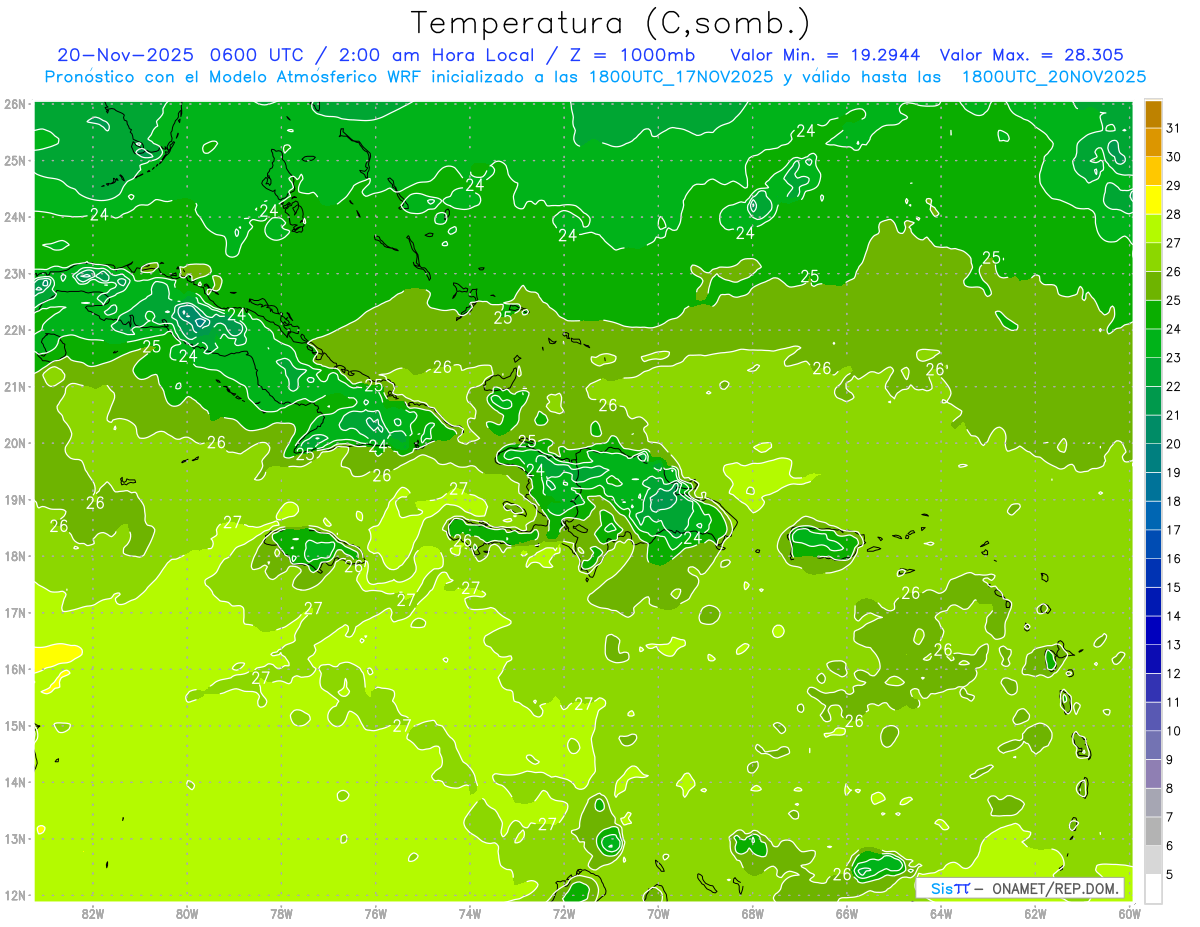The width and height of the screenshot is (1200, 927).
Task: Click the "80W" longitude axis label
Action: point(187,913)
